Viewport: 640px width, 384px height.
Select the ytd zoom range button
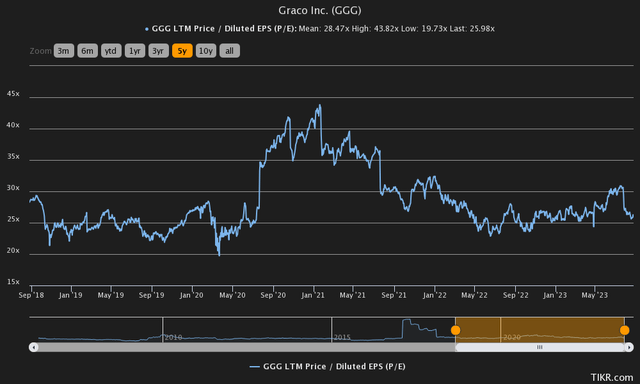pyautogui.click(x=111, y=51)
